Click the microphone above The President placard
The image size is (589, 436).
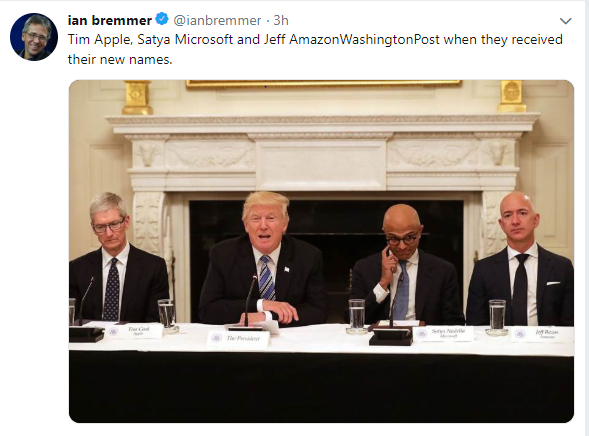(x=249, y=302)
